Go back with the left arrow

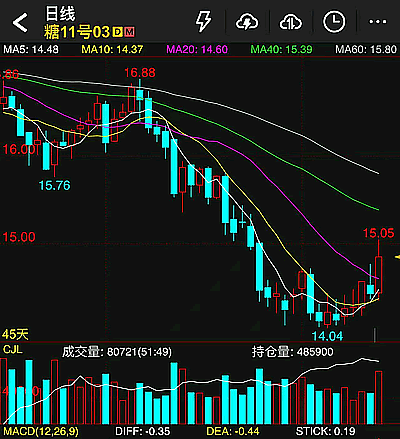tap(20, 23)
